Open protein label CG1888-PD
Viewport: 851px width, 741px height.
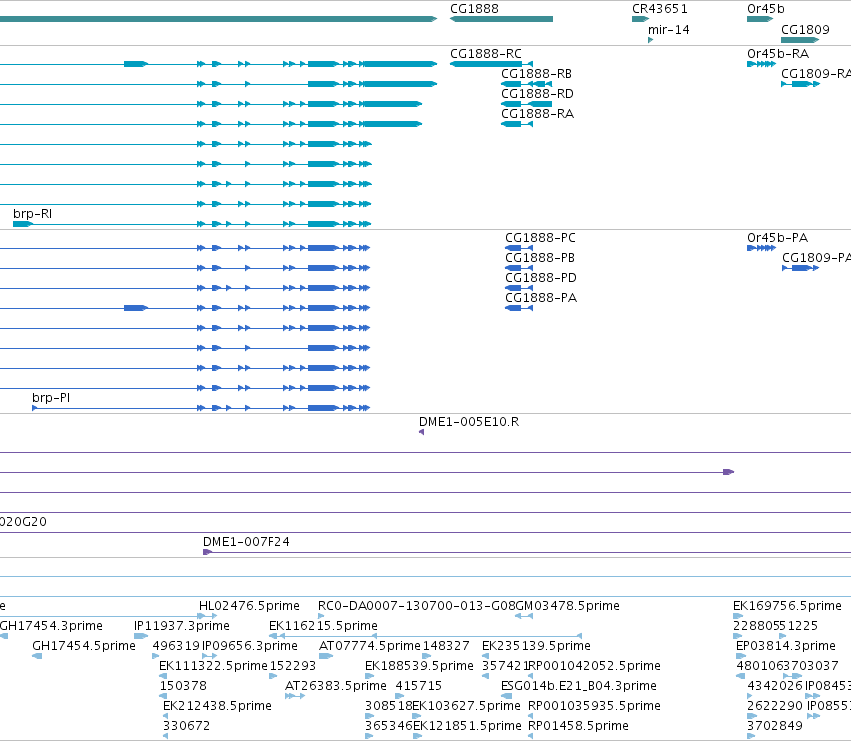click(541, 278)
